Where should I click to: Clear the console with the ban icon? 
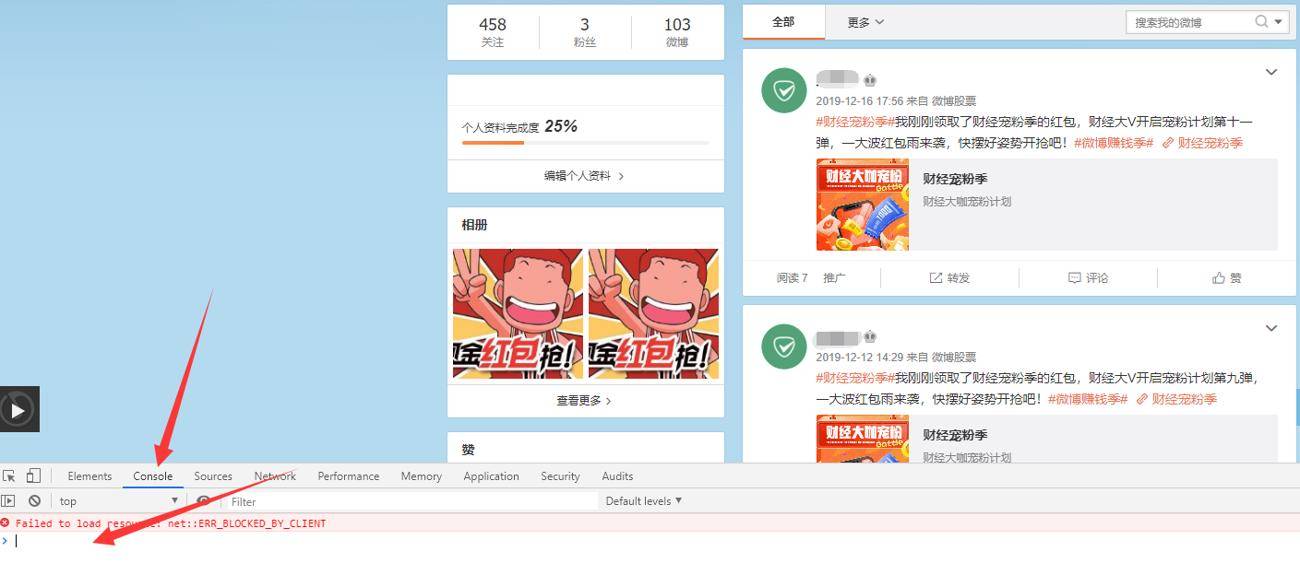[x=35, y=501]
